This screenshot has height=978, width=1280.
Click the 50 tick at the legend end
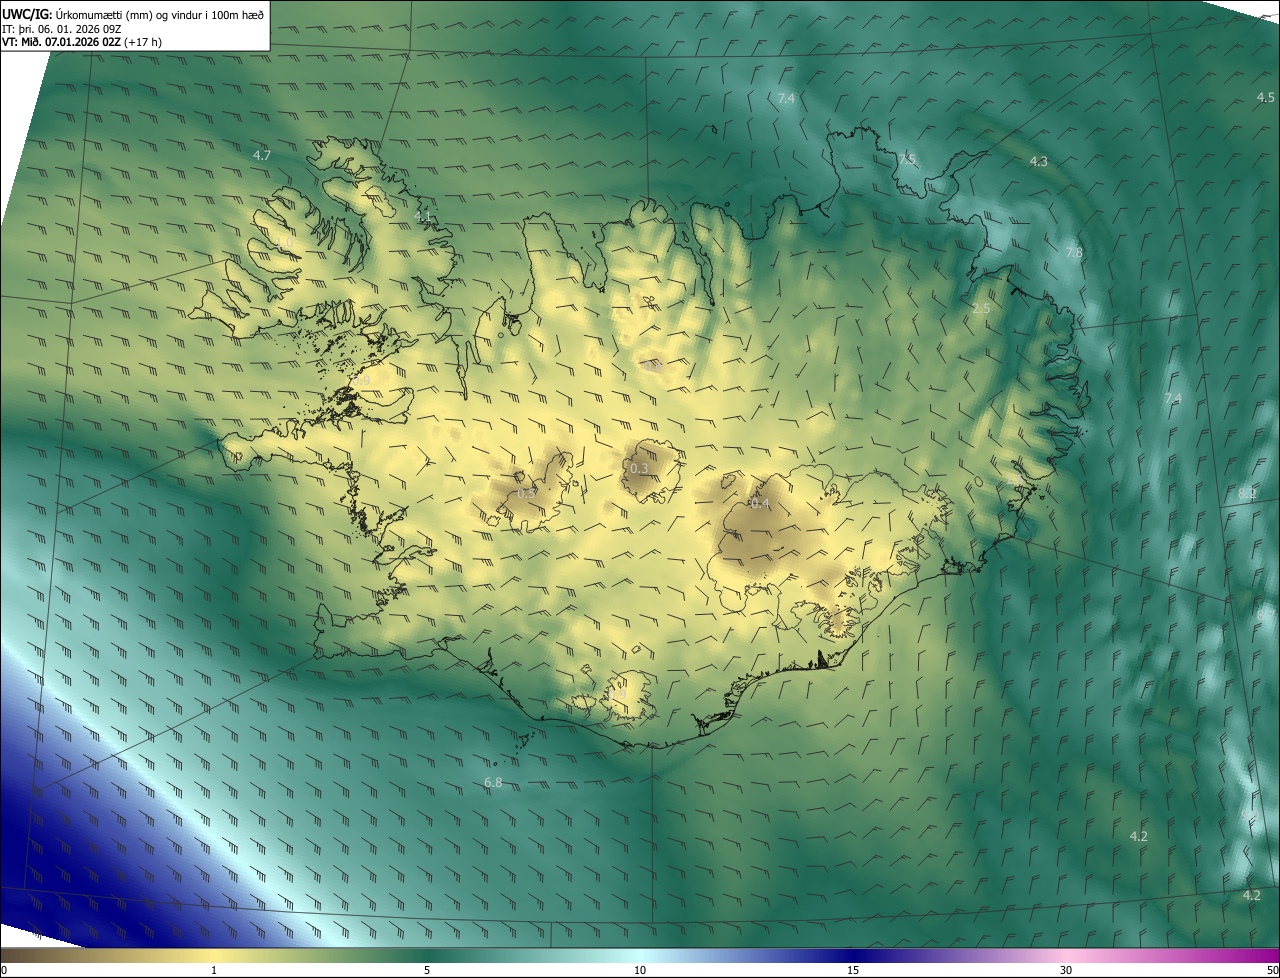[1271, 970]
